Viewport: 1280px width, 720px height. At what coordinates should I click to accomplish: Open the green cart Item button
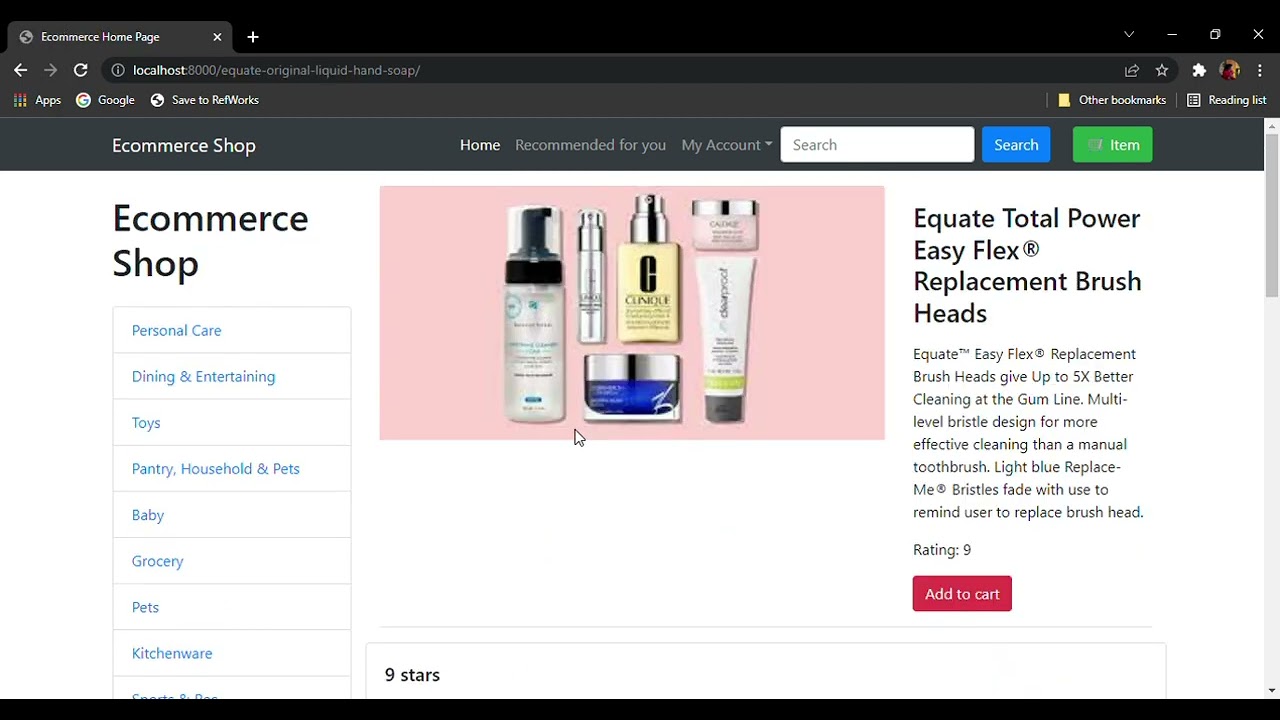click(1112, 145)
